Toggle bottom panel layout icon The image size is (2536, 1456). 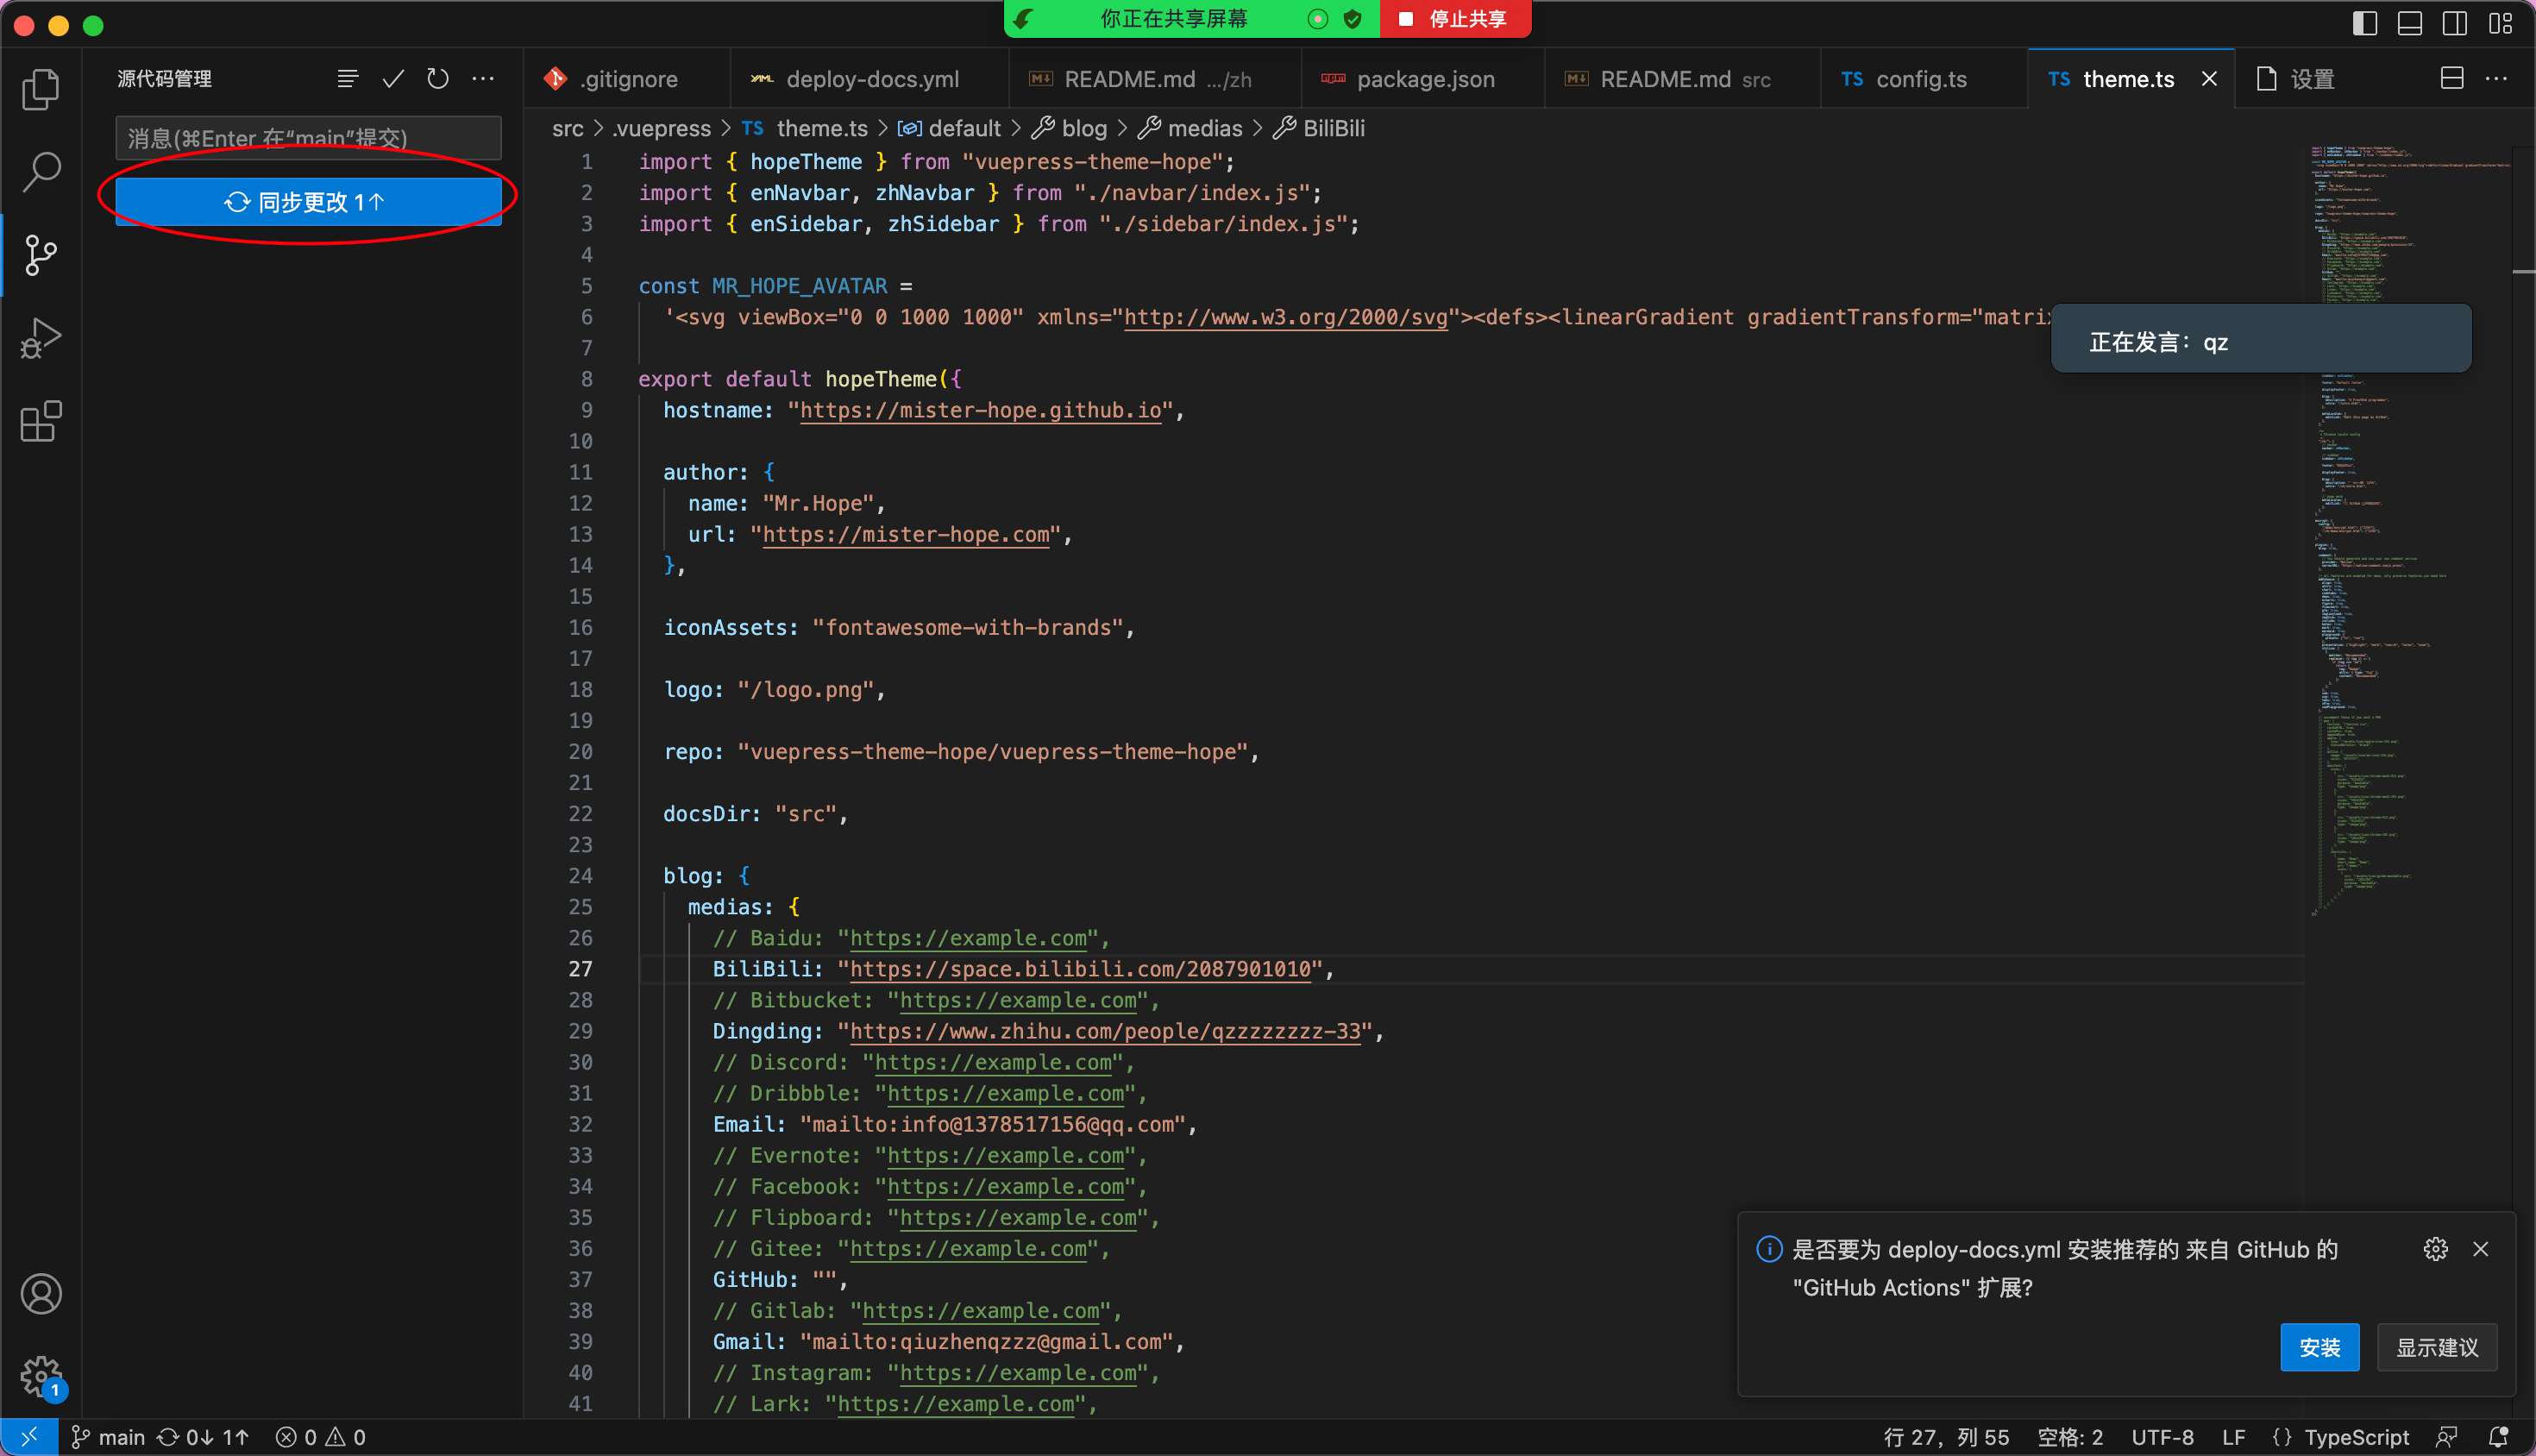[2409, 23]
